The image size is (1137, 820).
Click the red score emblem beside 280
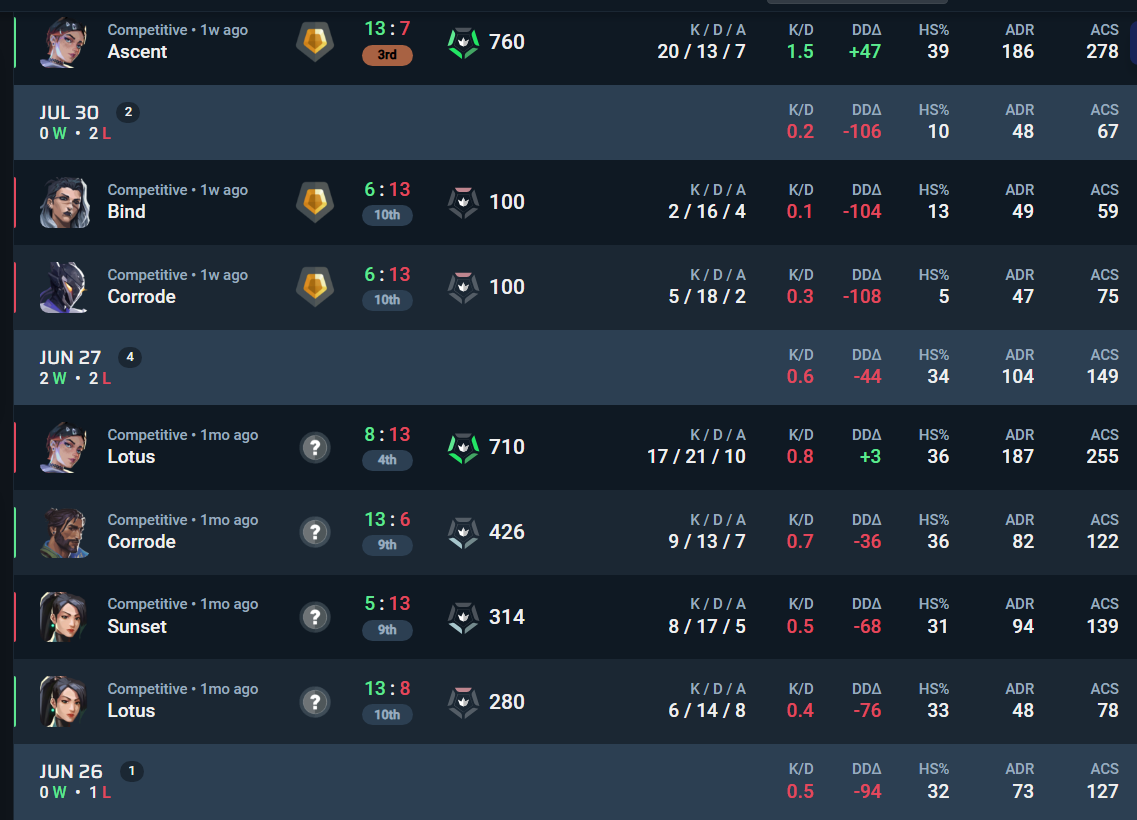click(x=463, y=703)
